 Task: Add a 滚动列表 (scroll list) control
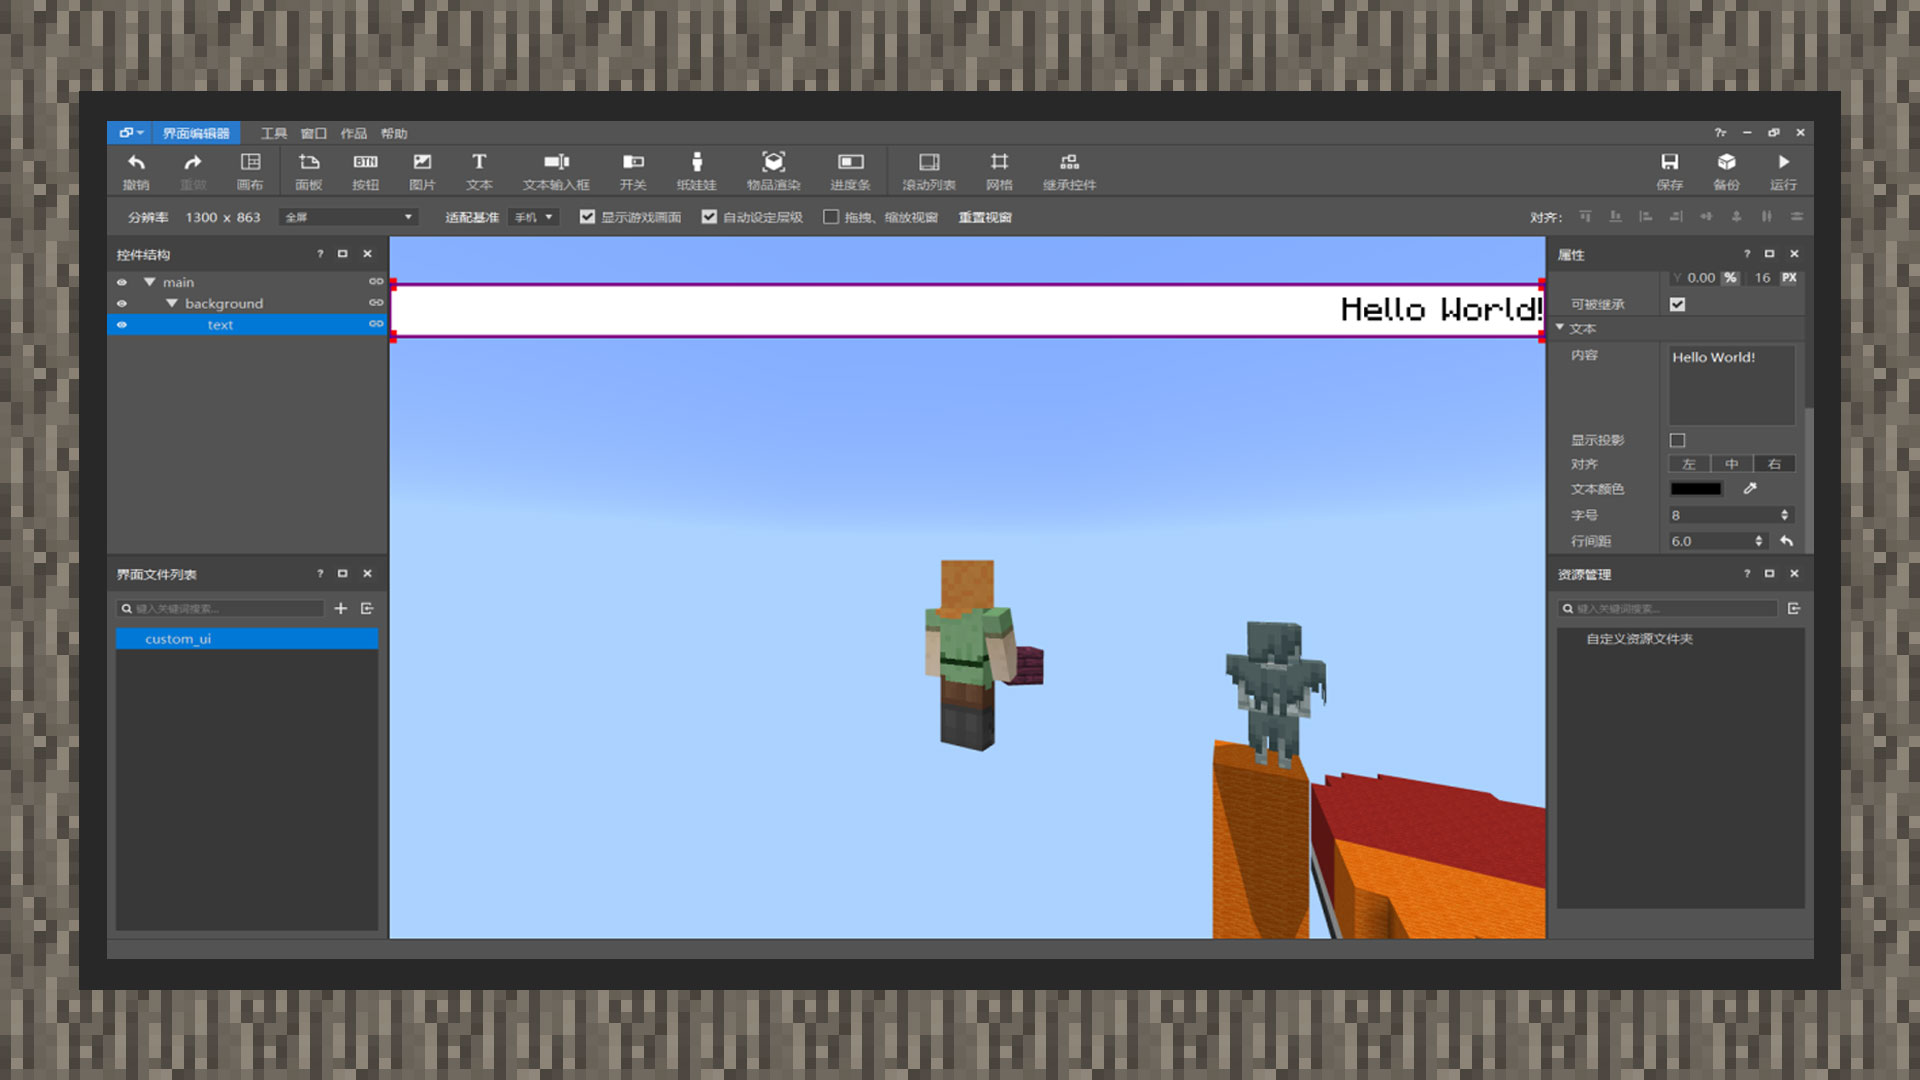click(929, 170)
